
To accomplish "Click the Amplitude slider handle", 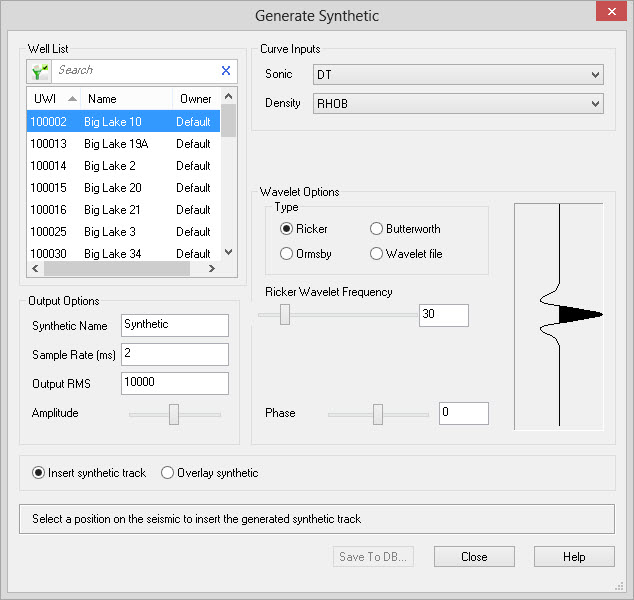I will [174, 414].
